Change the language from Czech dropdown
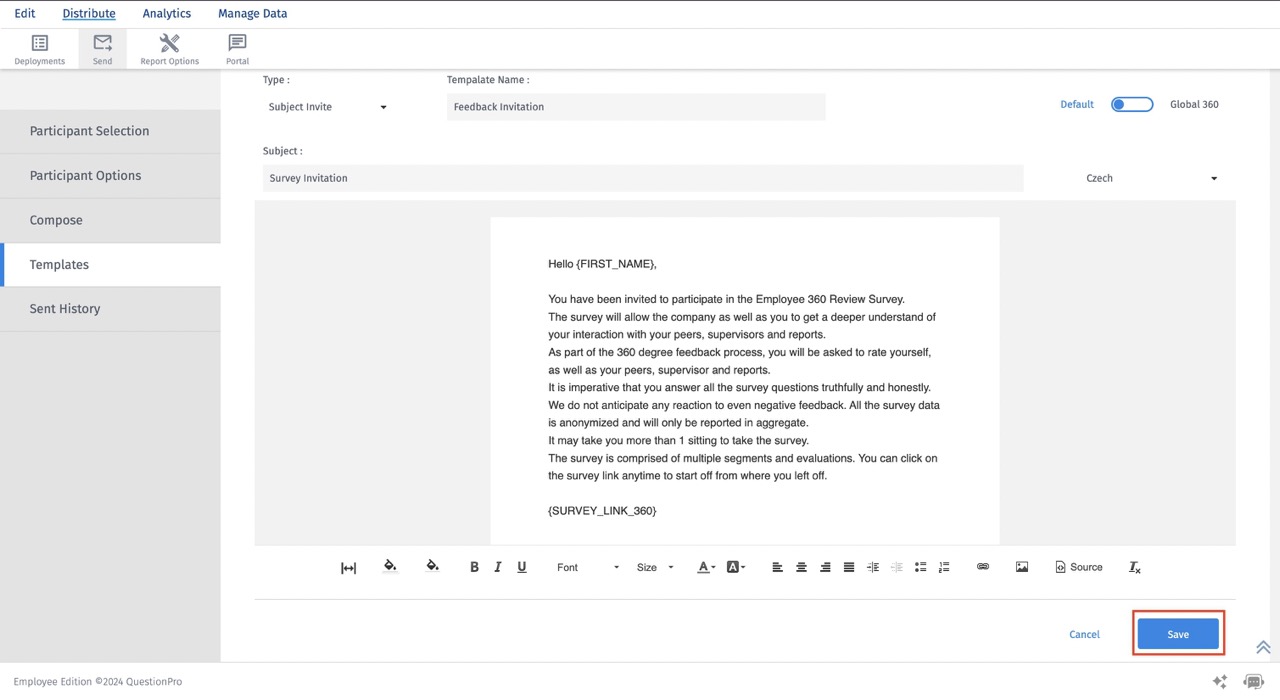The width and height of the screenshot is (1280, 700). point(1150,178)
